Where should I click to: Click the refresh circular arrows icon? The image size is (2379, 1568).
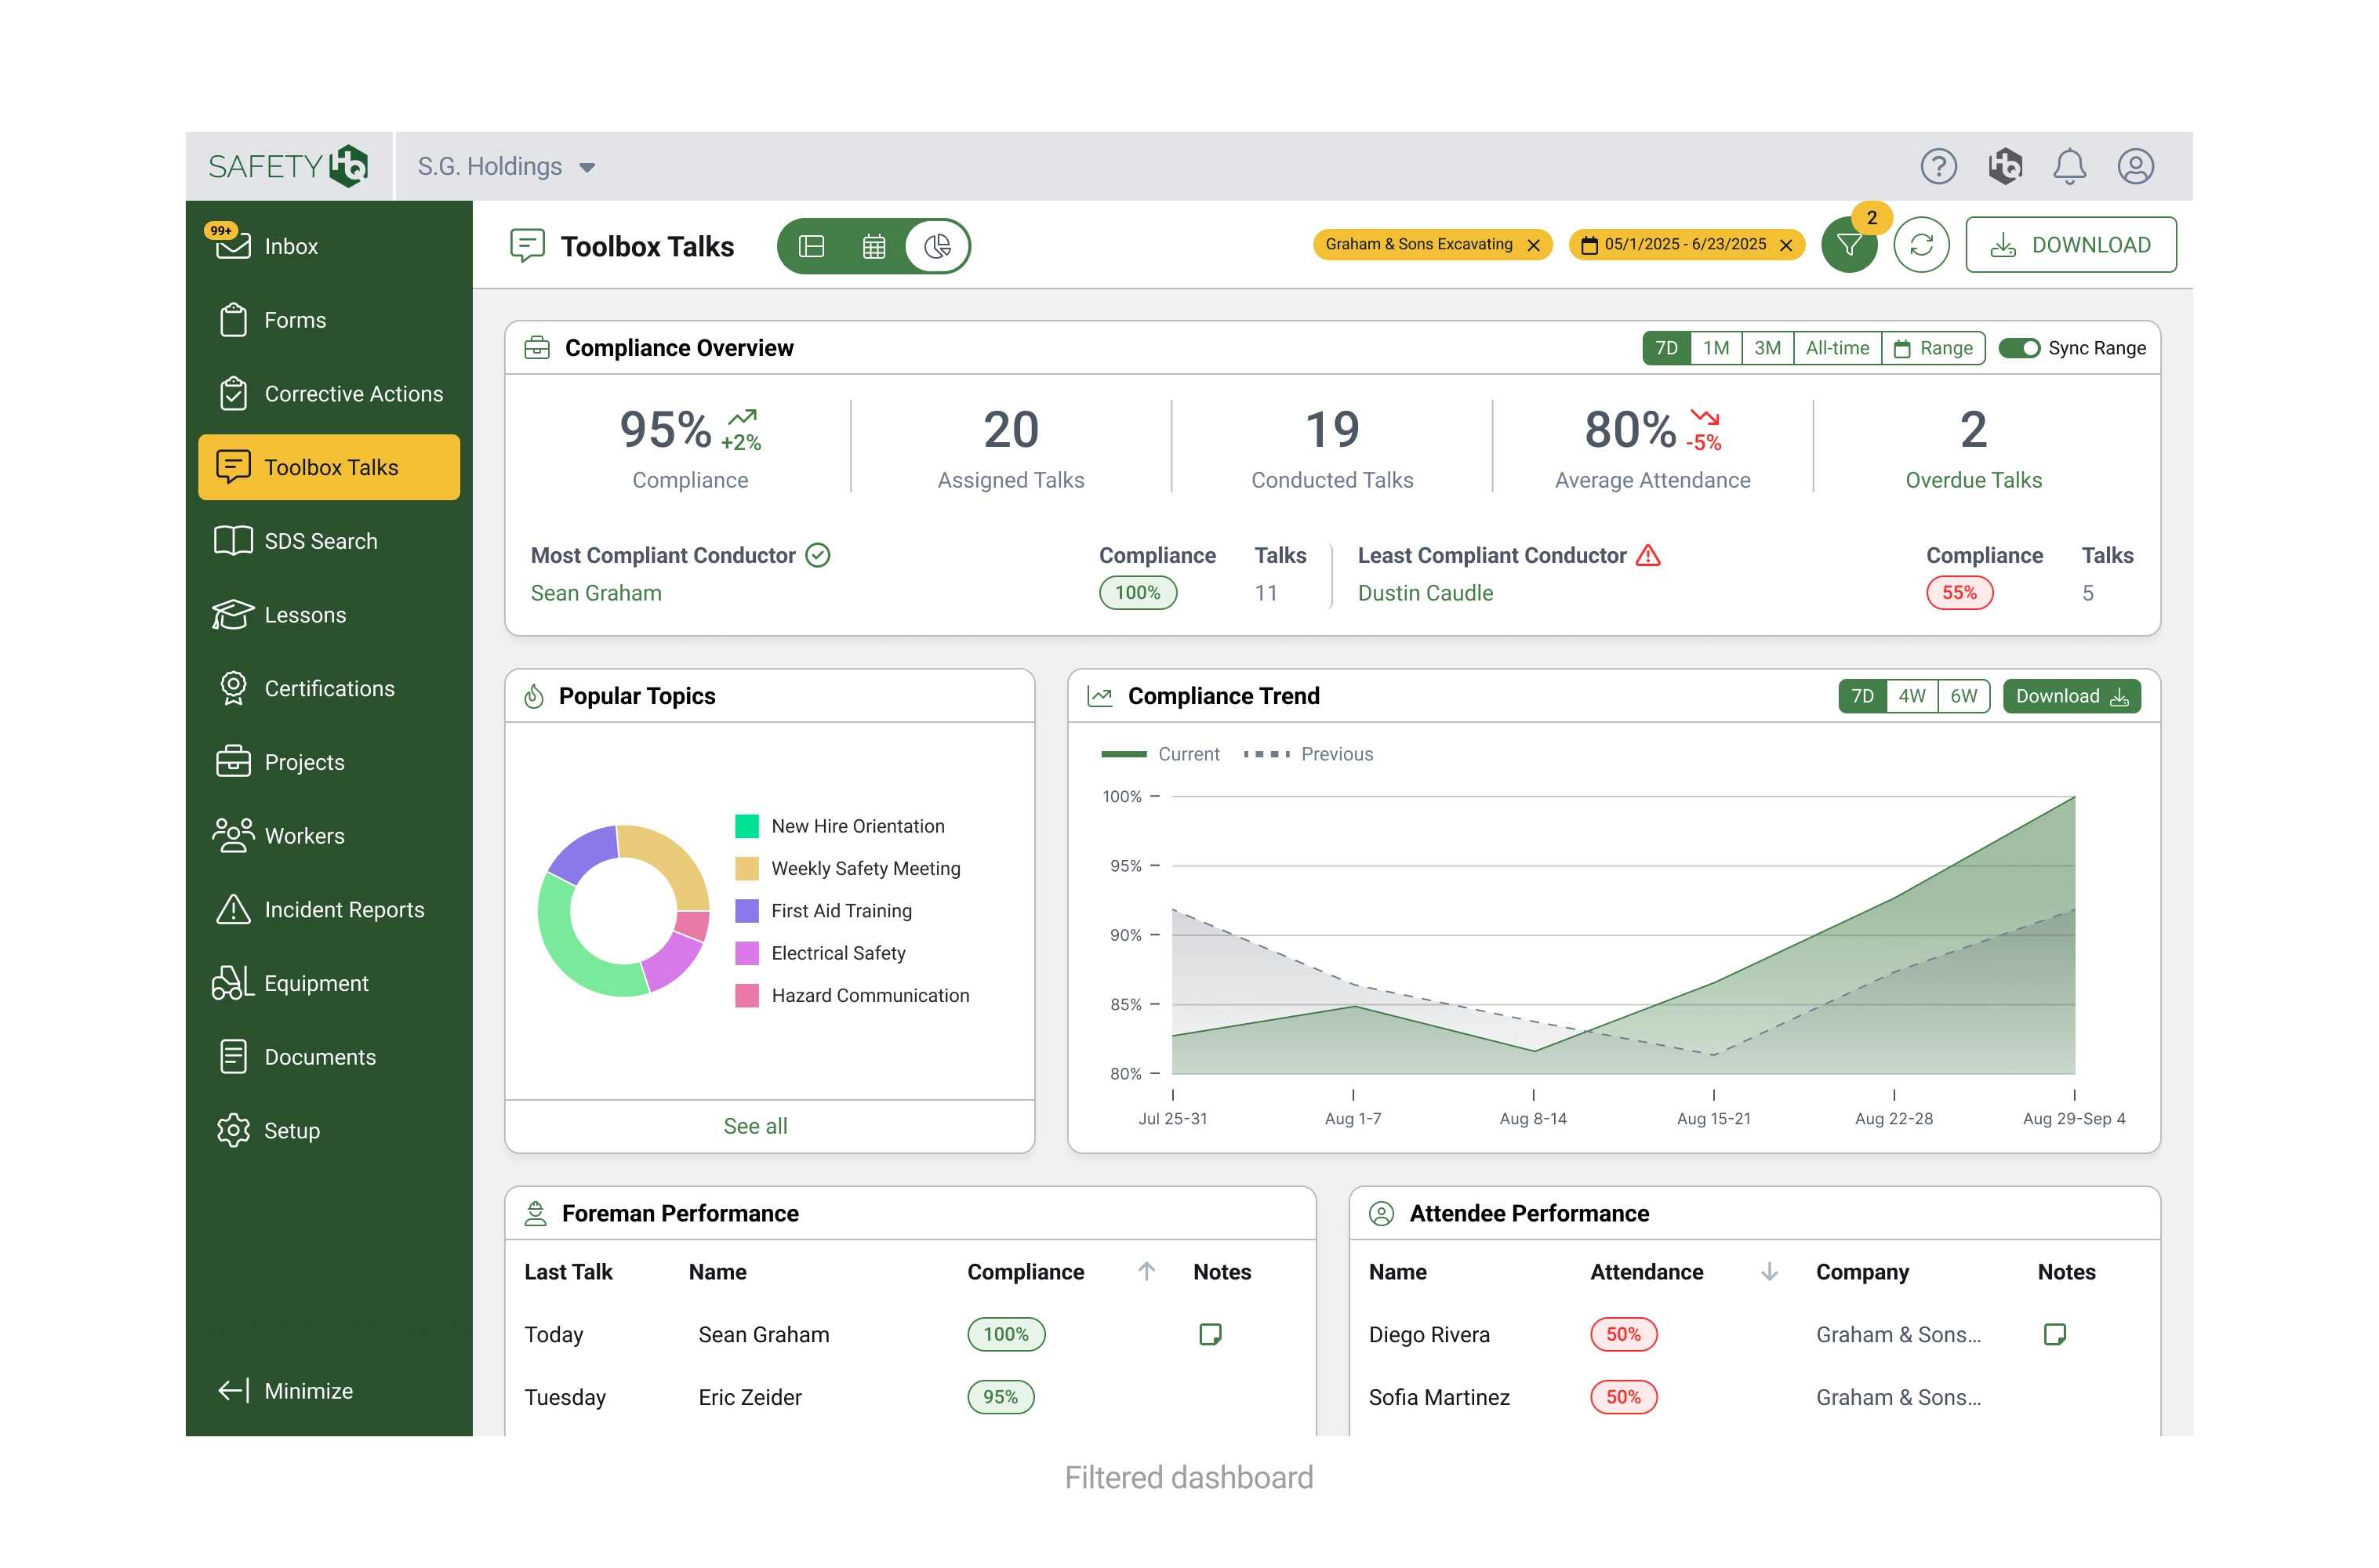pyautogui.click(x=1920, y=245)
